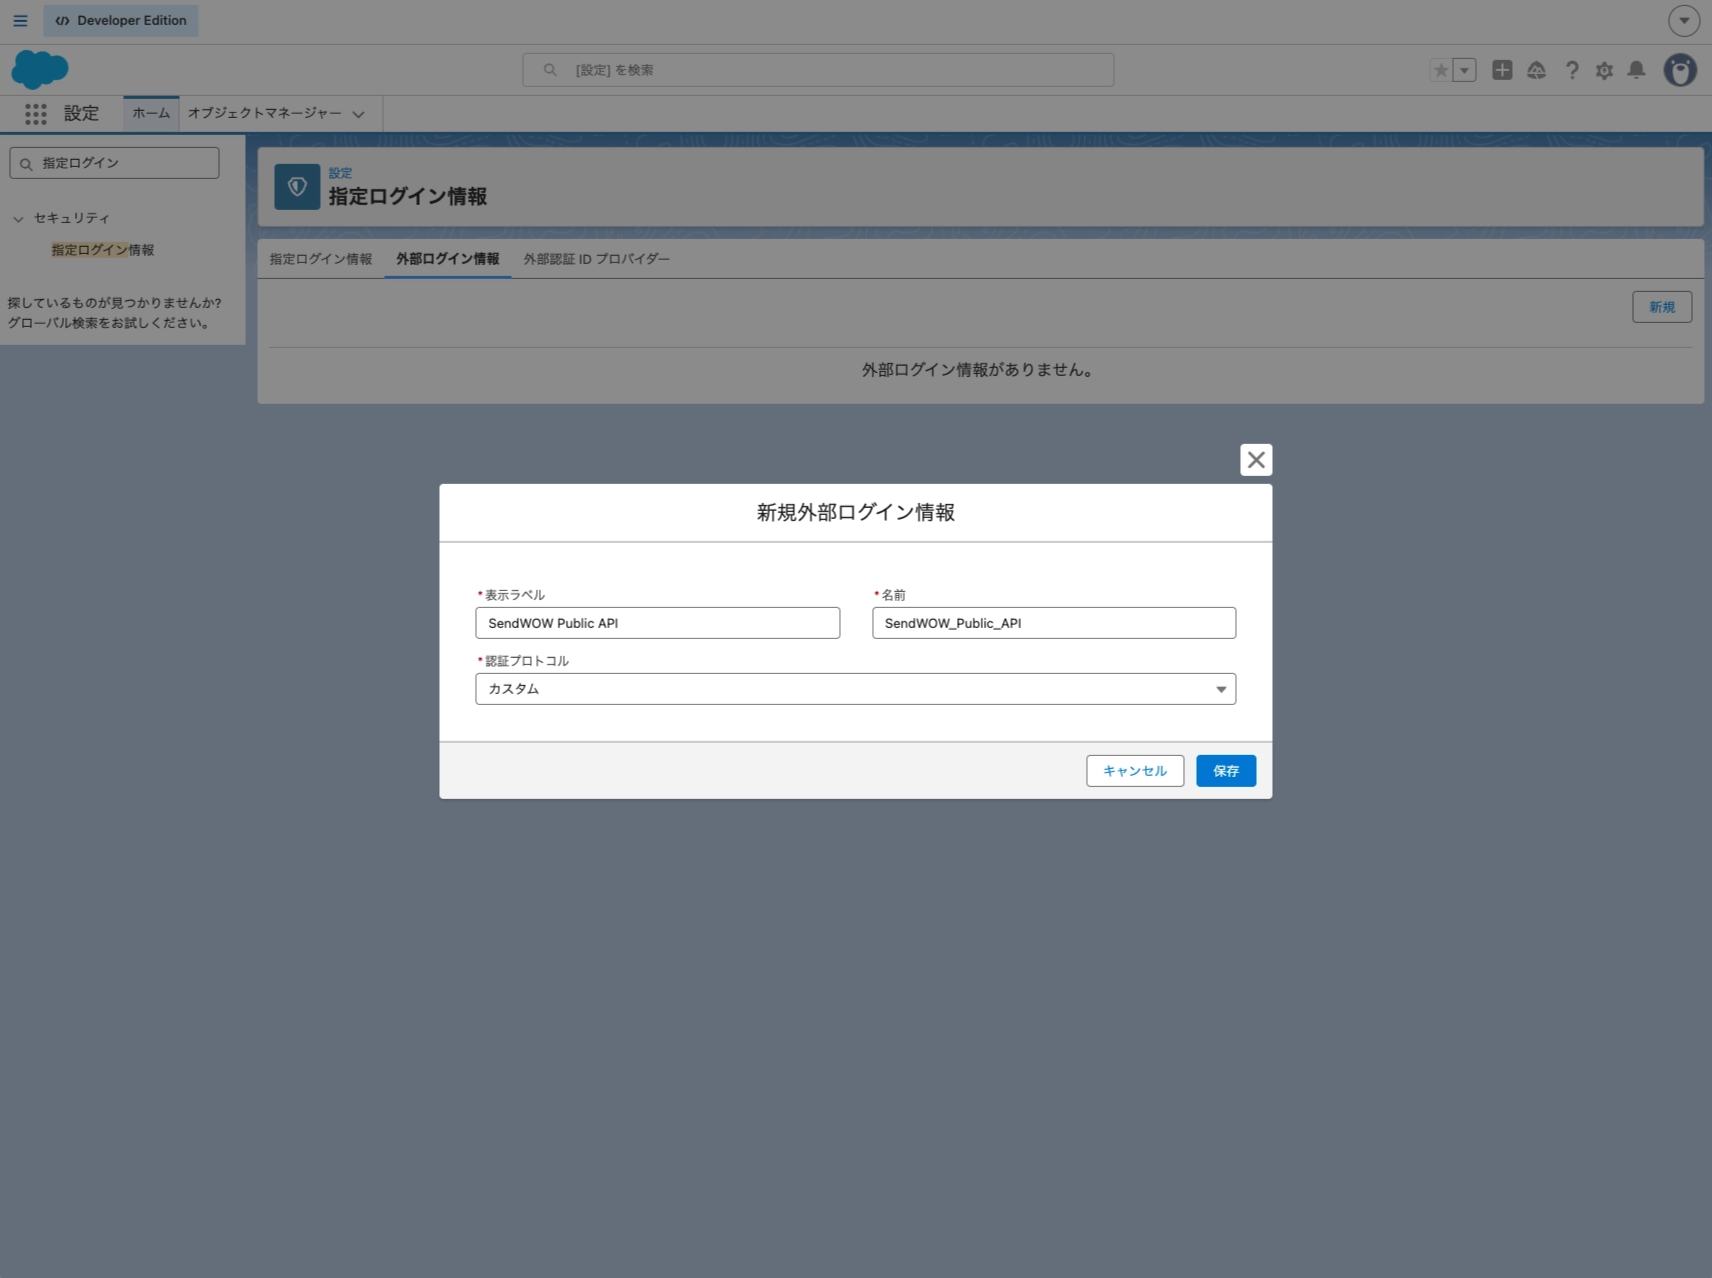Select the オブジェクトマネージャー tab
Screen dimensions: 1712x1278
(x=264, y=113)
